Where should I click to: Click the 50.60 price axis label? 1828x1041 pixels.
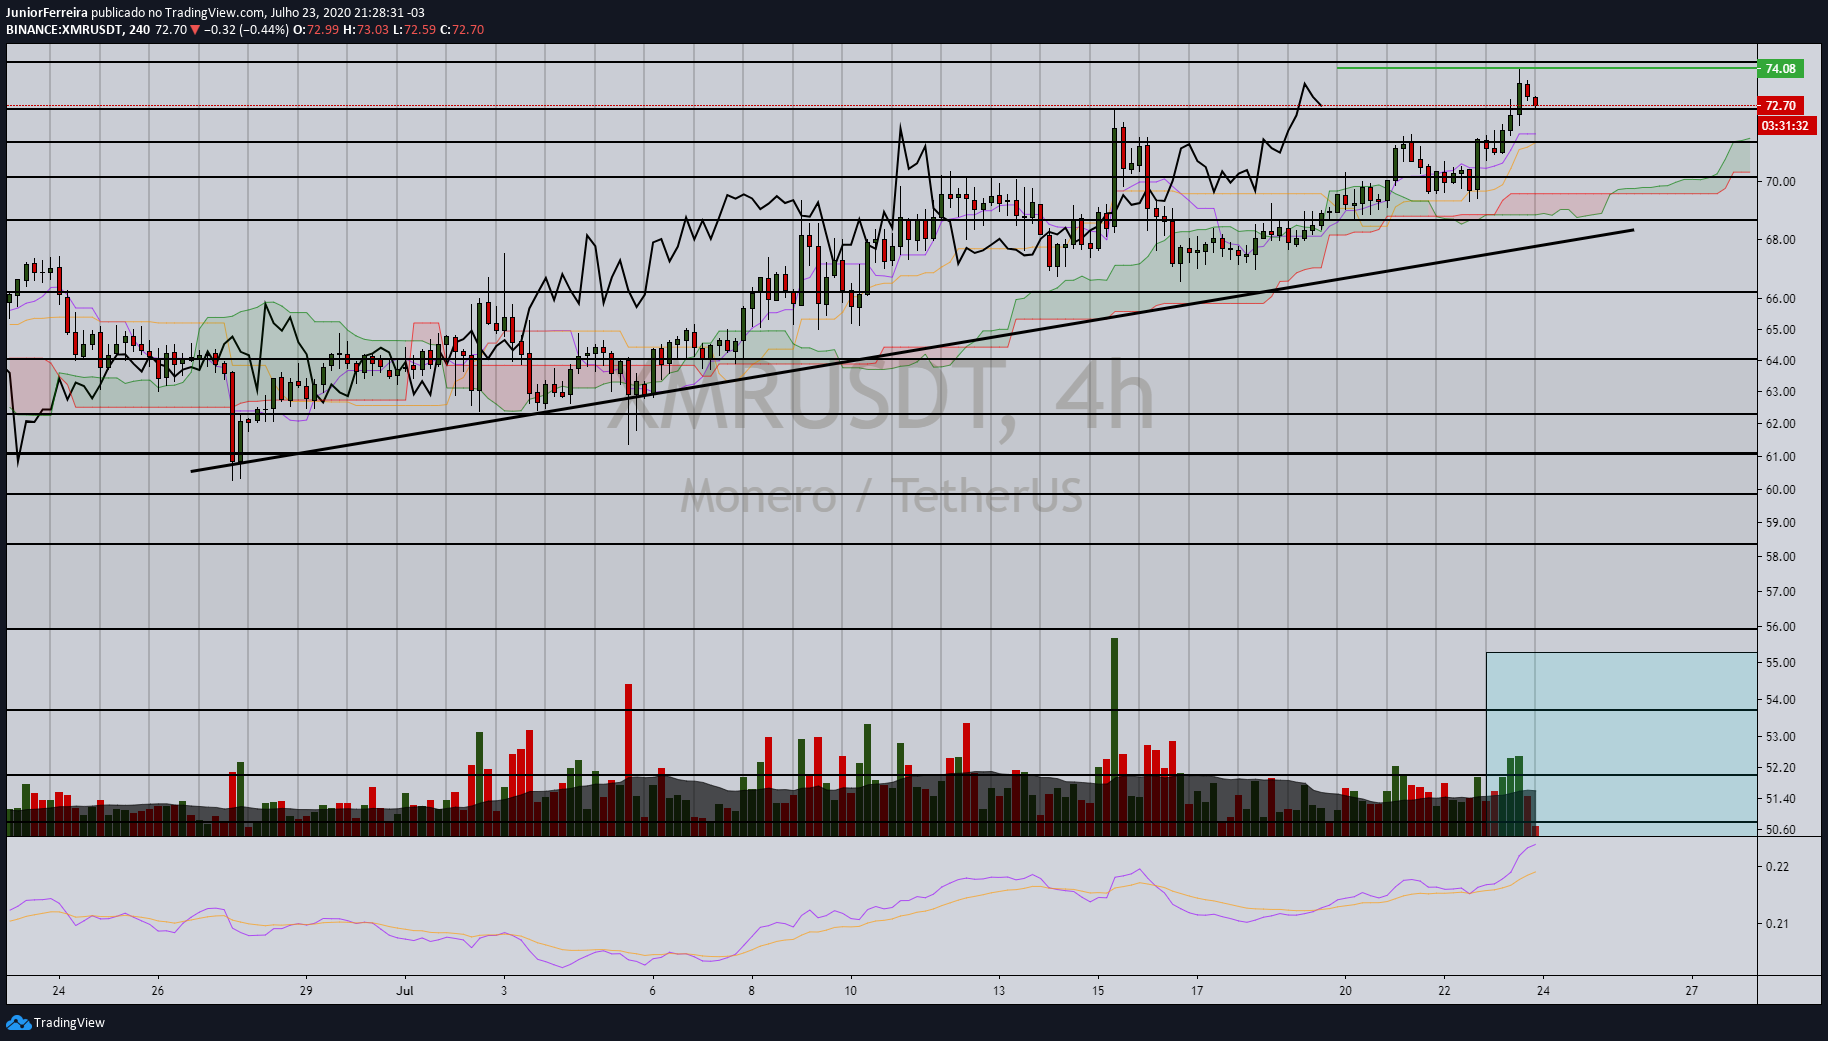[1780, 830]
